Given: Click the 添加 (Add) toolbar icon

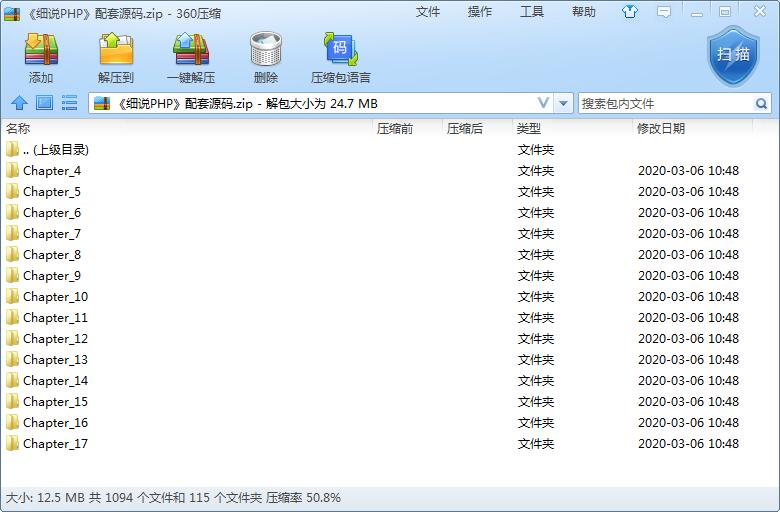Looking at the screenshot, I should 41,56.
